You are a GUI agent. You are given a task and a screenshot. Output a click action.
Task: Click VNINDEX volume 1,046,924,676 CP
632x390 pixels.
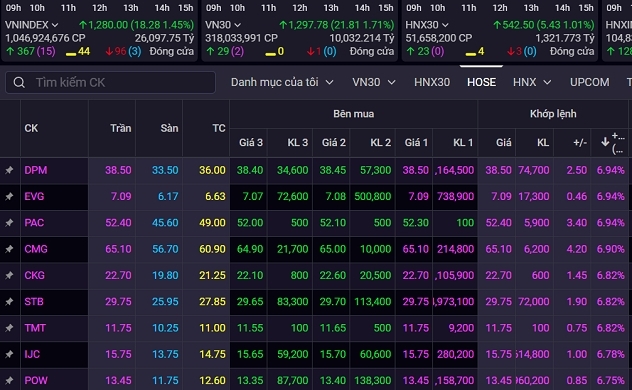pos(45,38)
